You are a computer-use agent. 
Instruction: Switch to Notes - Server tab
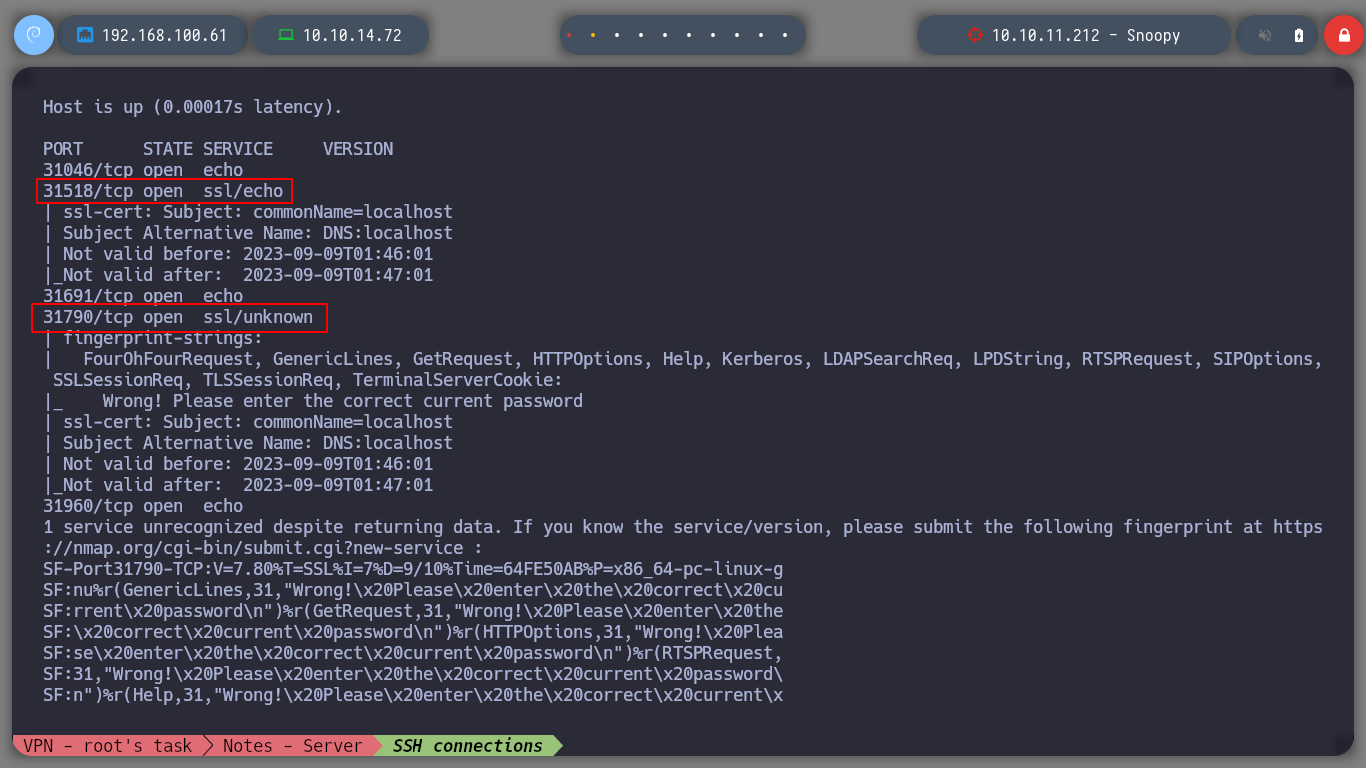click(292, 745)
